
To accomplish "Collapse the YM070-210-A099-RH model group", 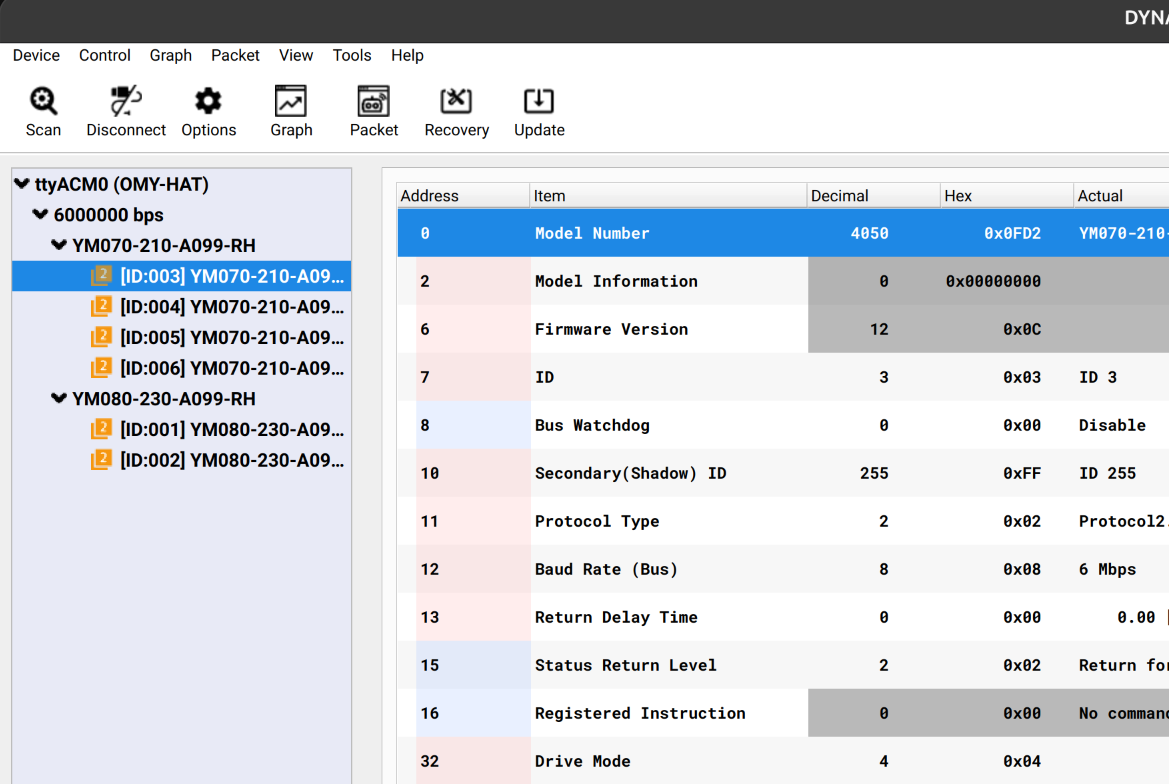I will [x=59, y=246].
